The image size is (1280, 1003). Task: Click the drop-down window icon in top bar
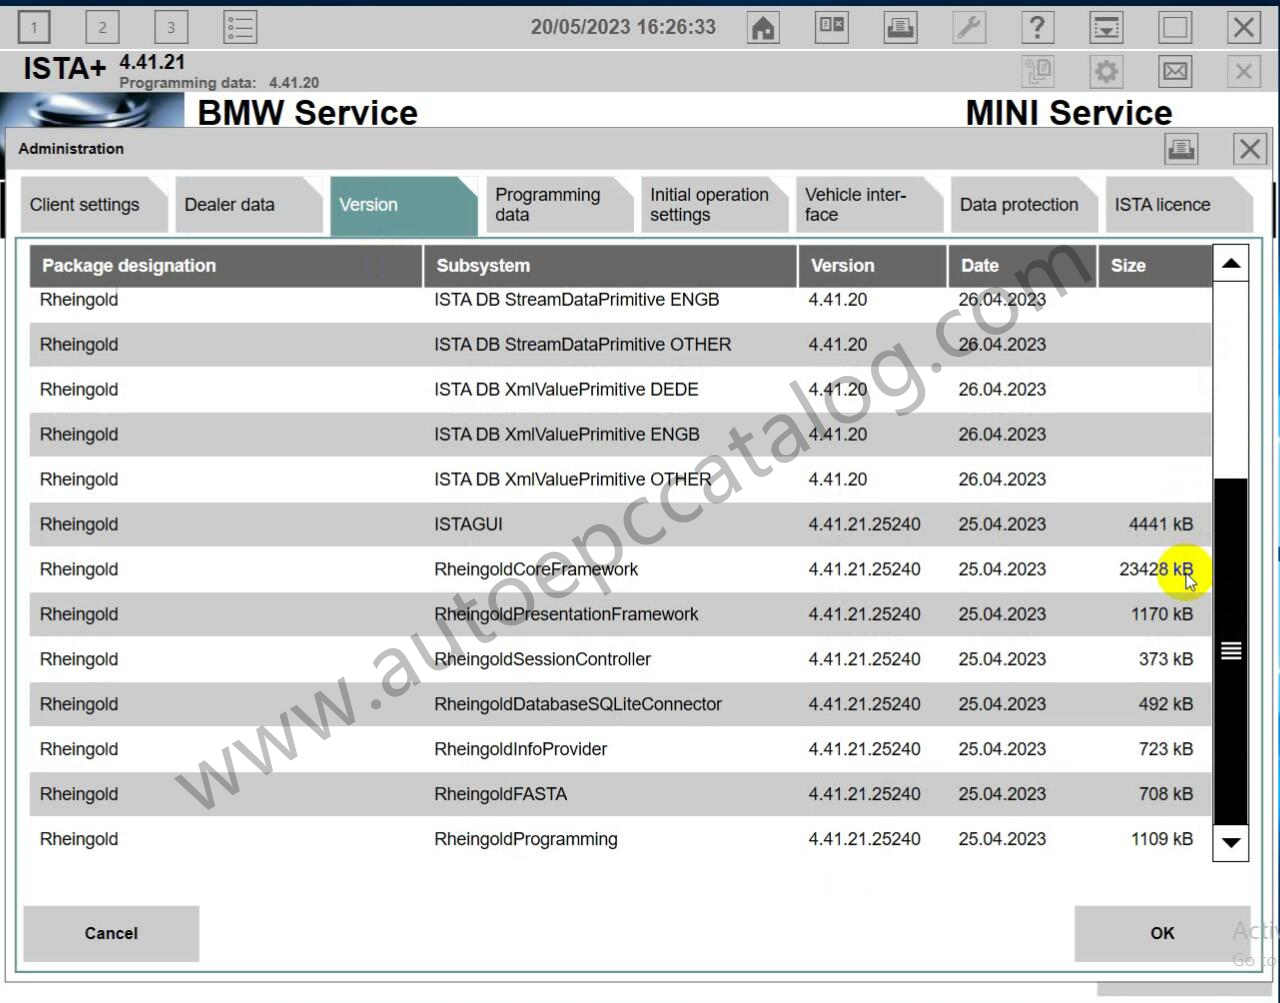(x=1106, y=27)
